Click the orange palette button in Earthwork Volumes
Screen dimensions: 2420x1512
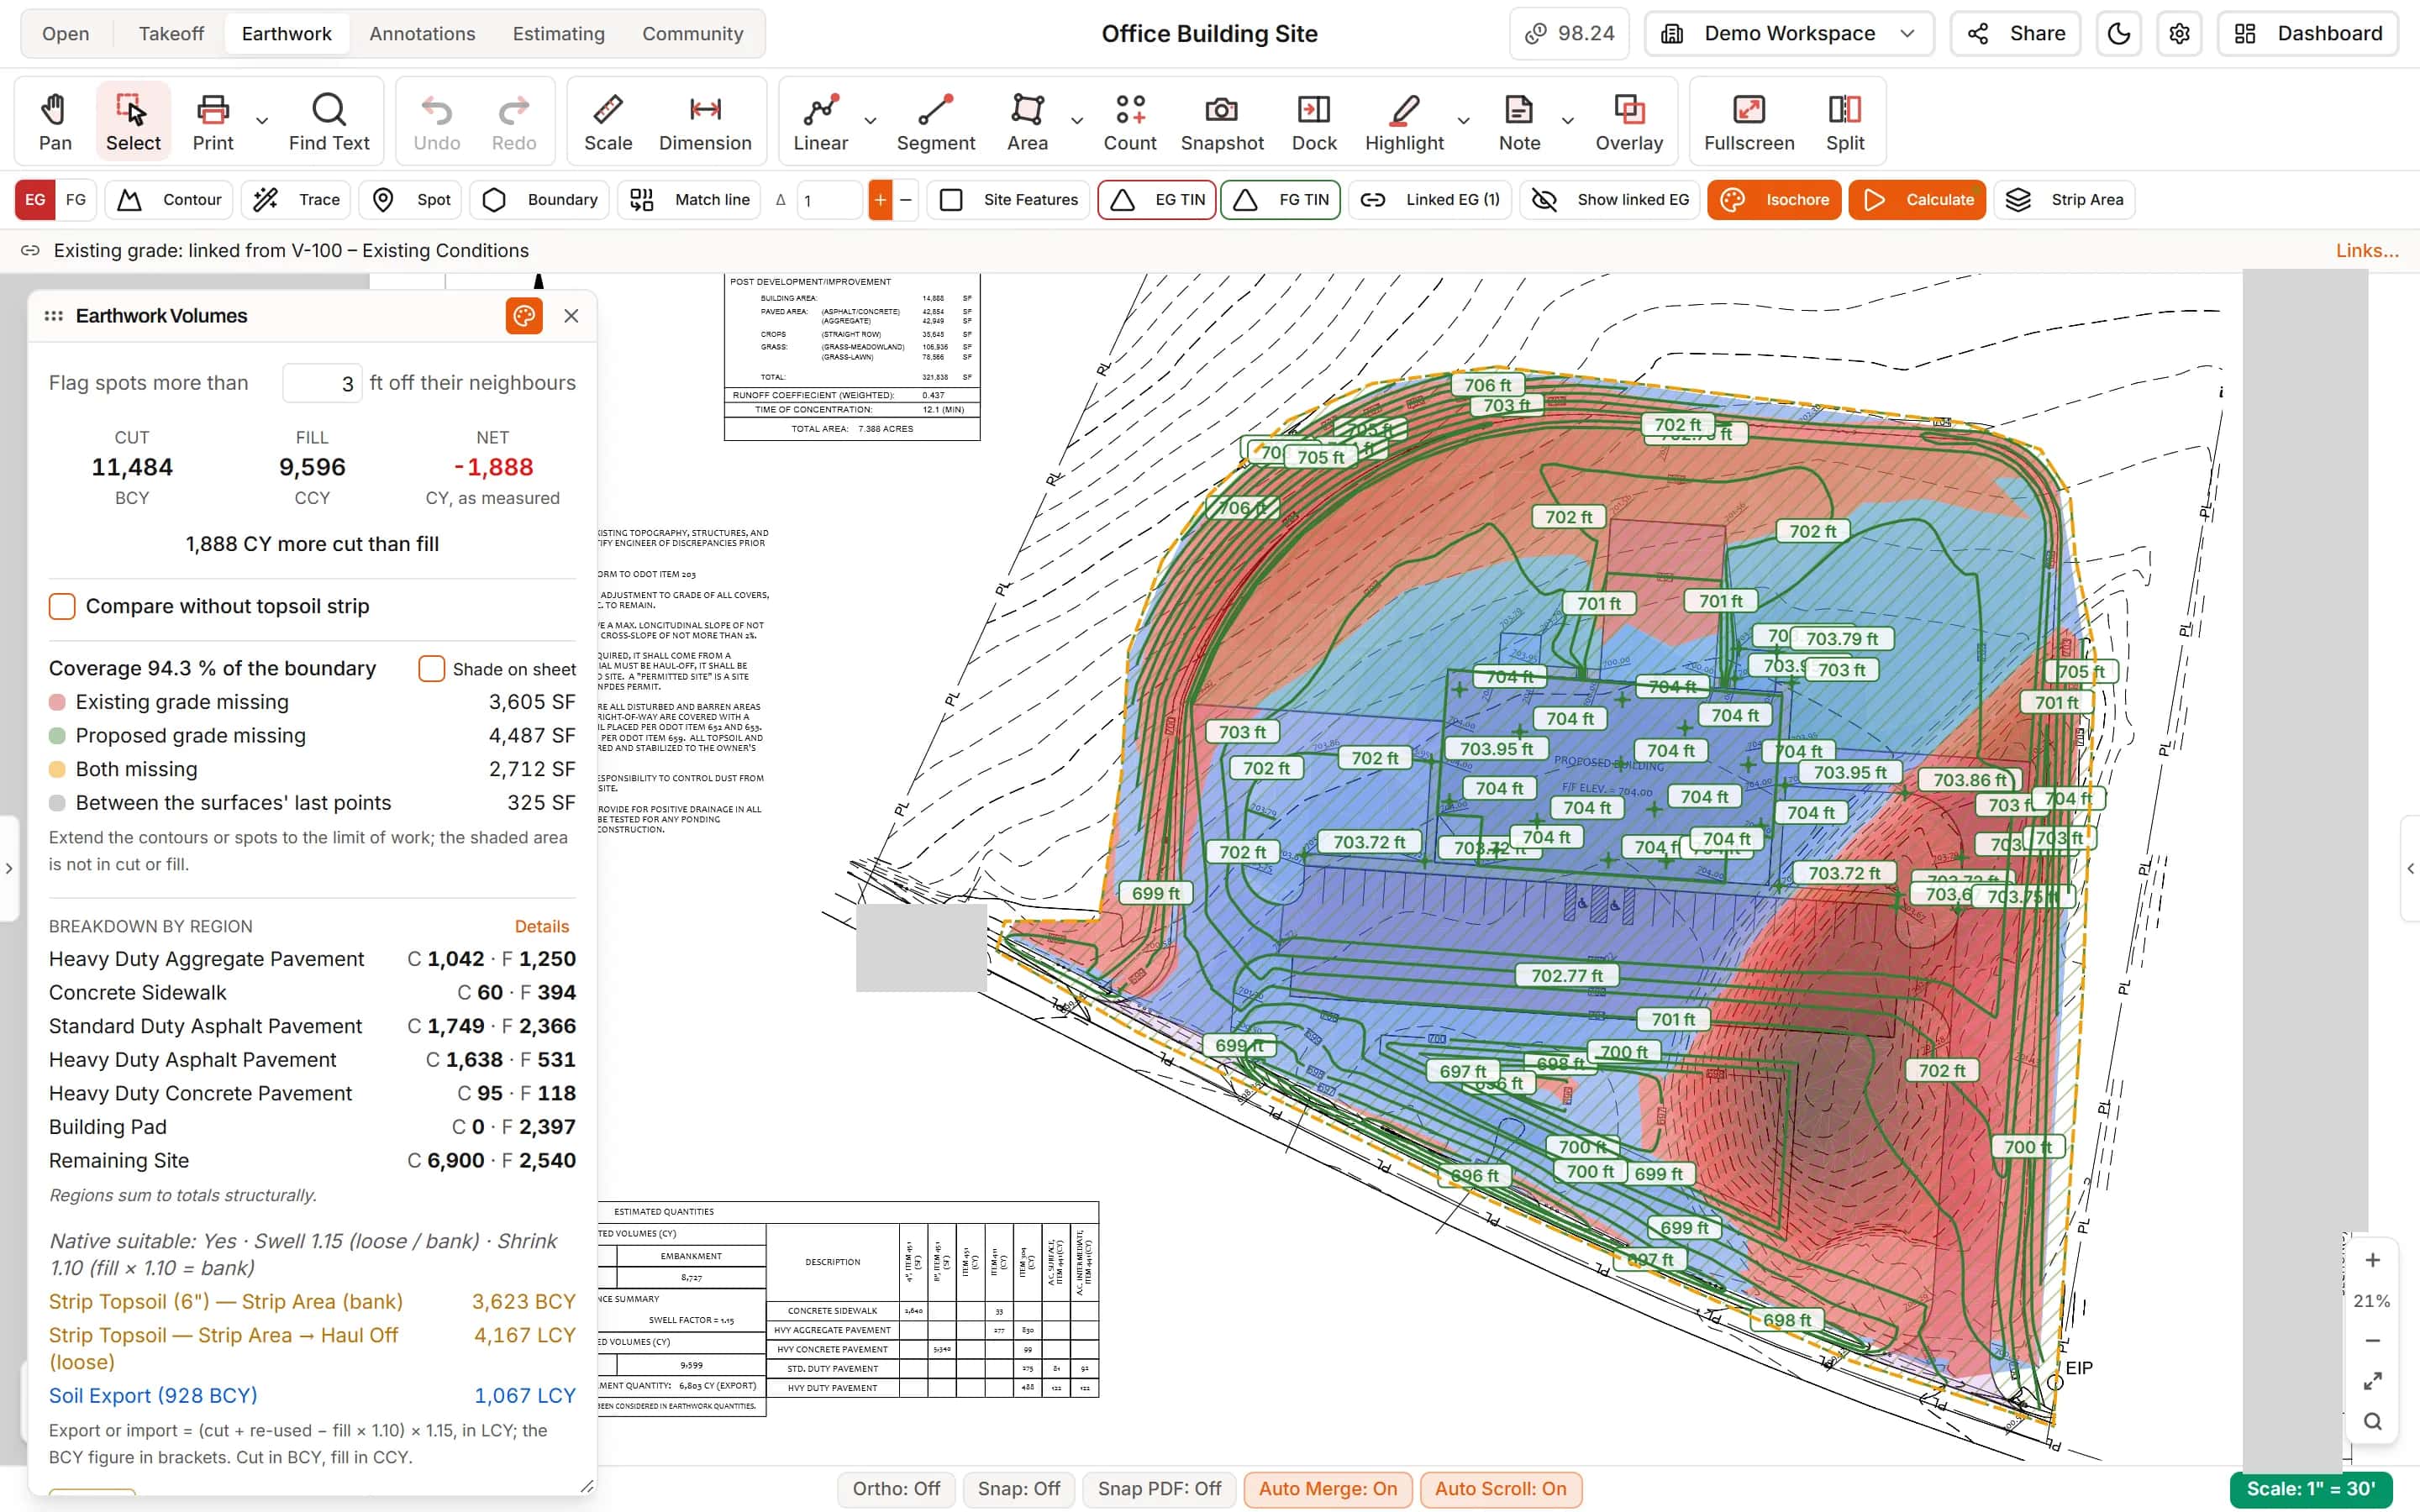(x=524, y=316)
